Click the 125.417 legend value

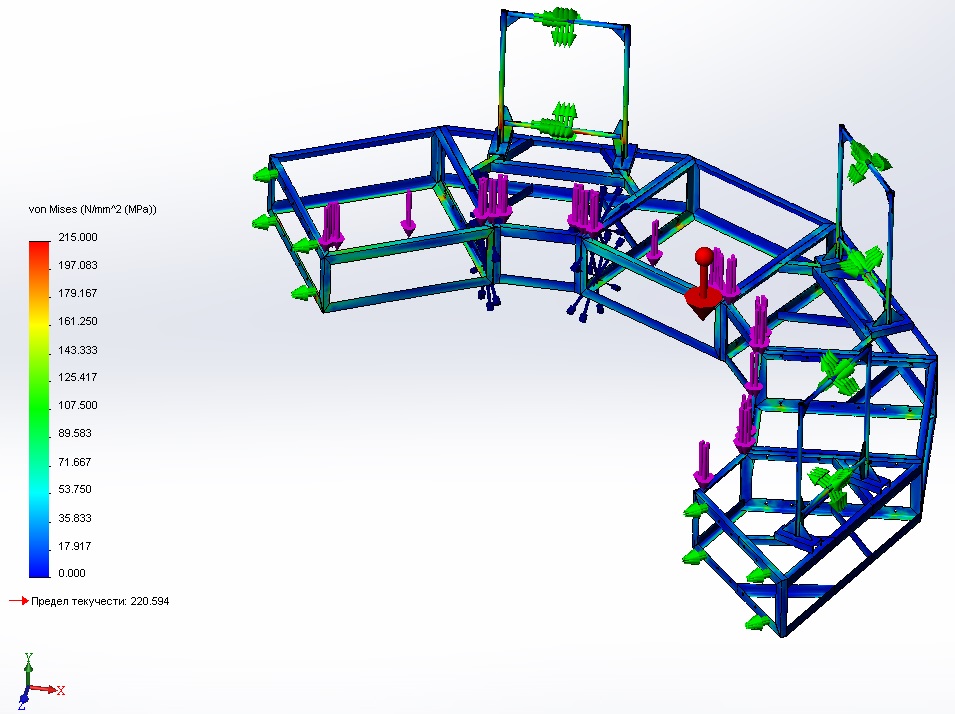pyautogui.click(x=77, y=377)
